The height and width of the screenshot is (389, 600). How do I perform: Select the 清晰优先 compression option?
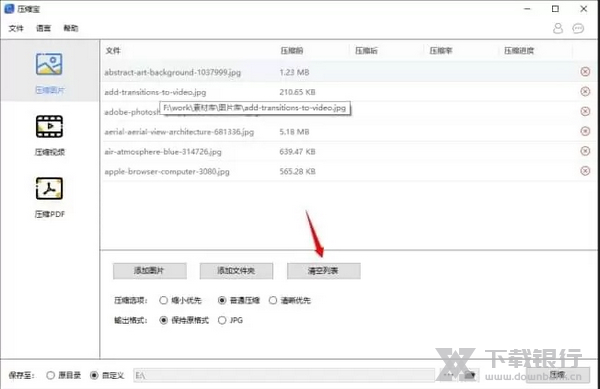point(290,300)
